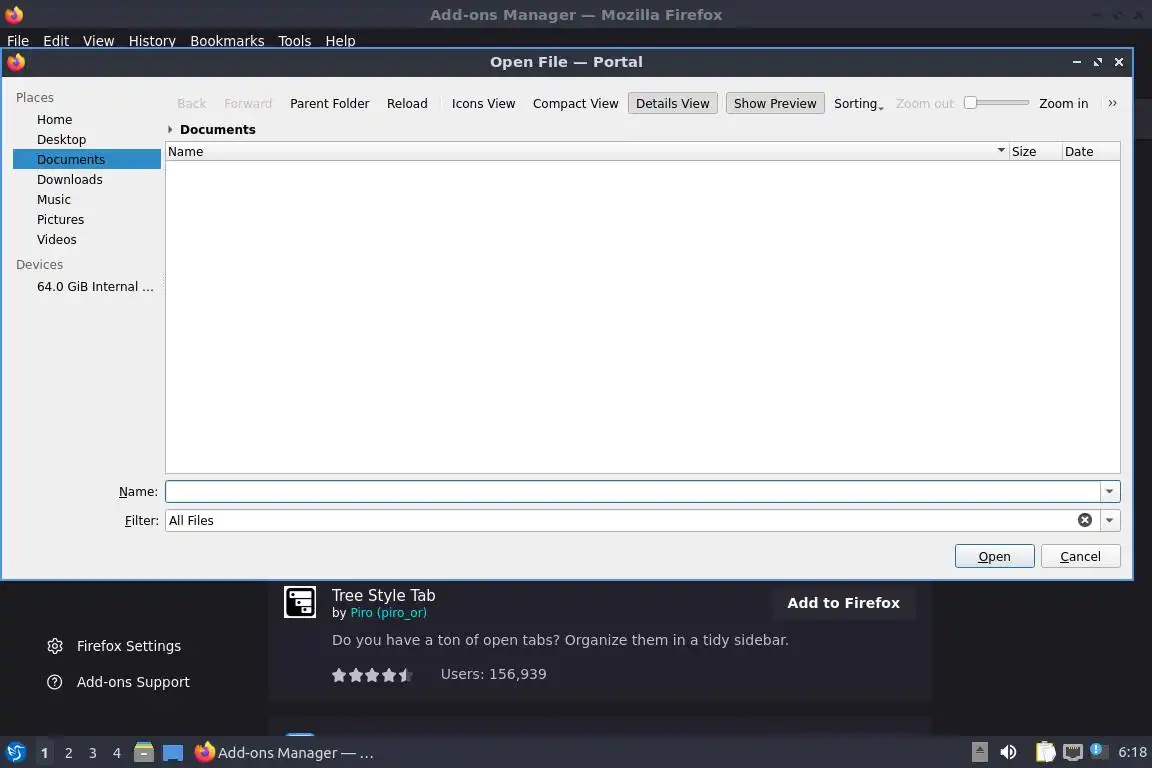Open the History menu
1152x768 pixels.
pos(152,41)
